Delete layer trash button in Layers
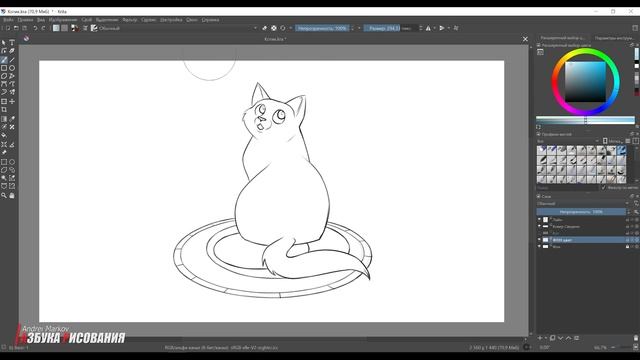The width and height of the screenshot is (640, 360). tap(636, 338)
